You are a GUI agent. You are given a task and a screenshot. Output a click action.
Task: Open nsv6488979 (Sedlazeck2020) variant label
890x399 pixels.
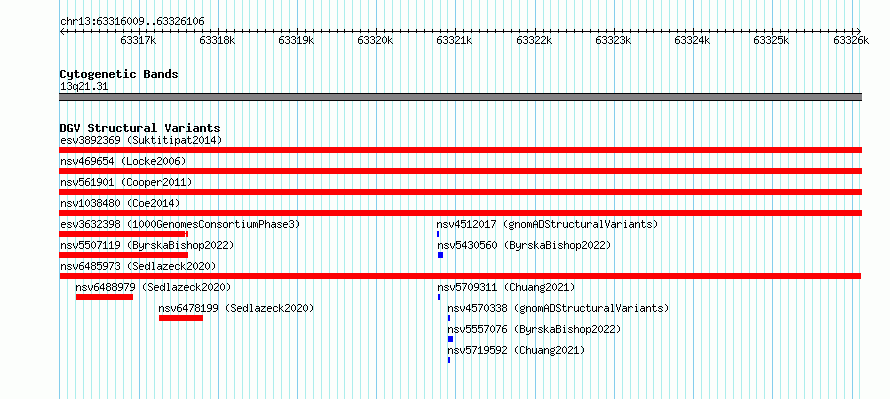(x=153, y=287)
